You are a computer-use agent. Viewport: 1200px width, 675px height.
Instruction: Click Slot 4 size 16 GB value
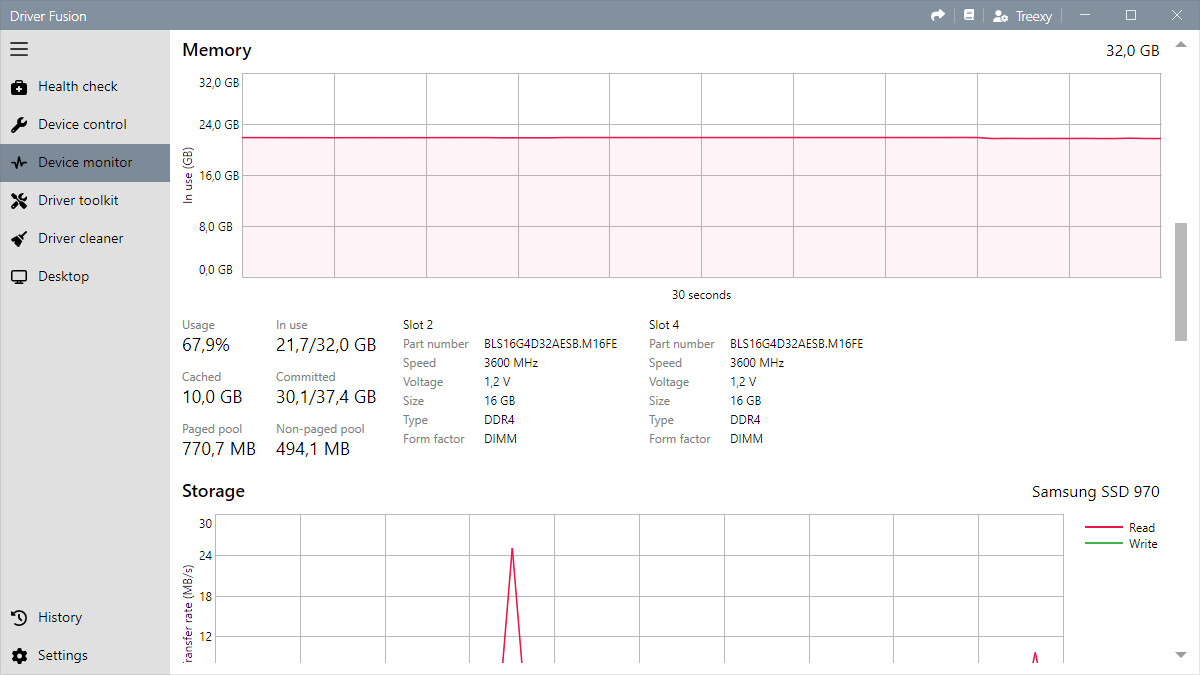(746, 401)
